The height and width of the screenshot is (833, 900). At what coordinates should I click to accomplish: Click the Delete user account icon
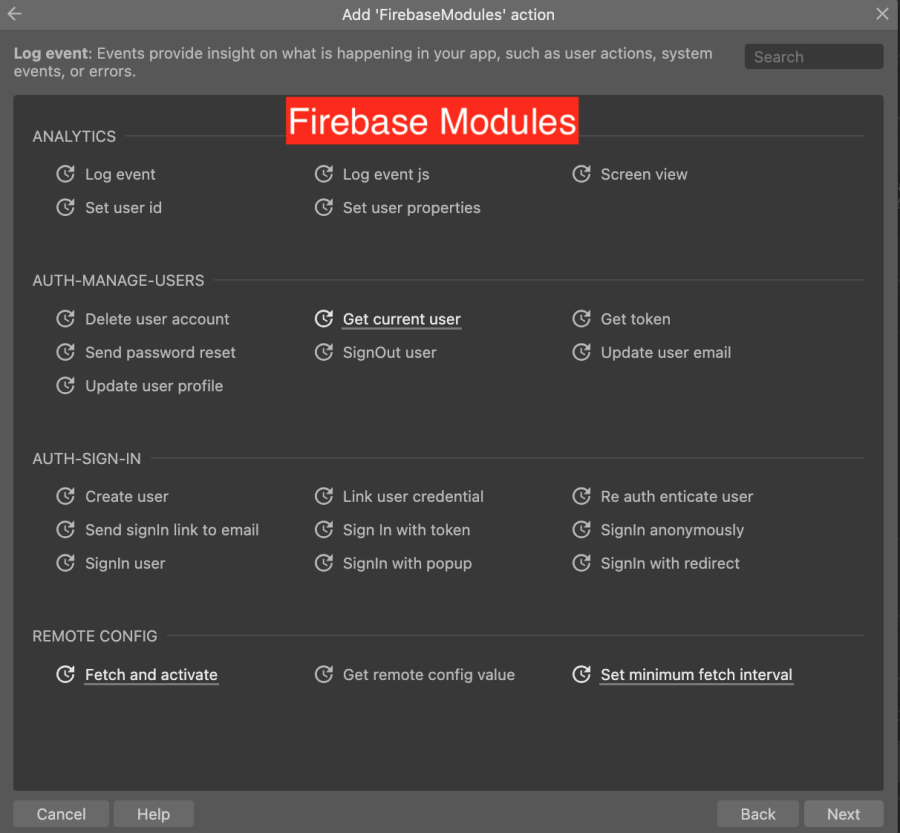(65, 319)
